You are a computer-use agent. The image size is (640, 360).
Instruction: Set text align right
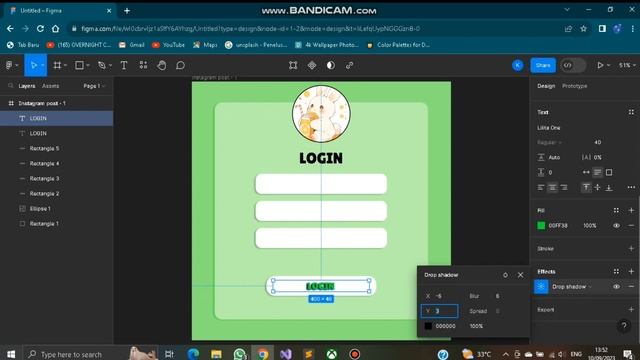(564, 187)
